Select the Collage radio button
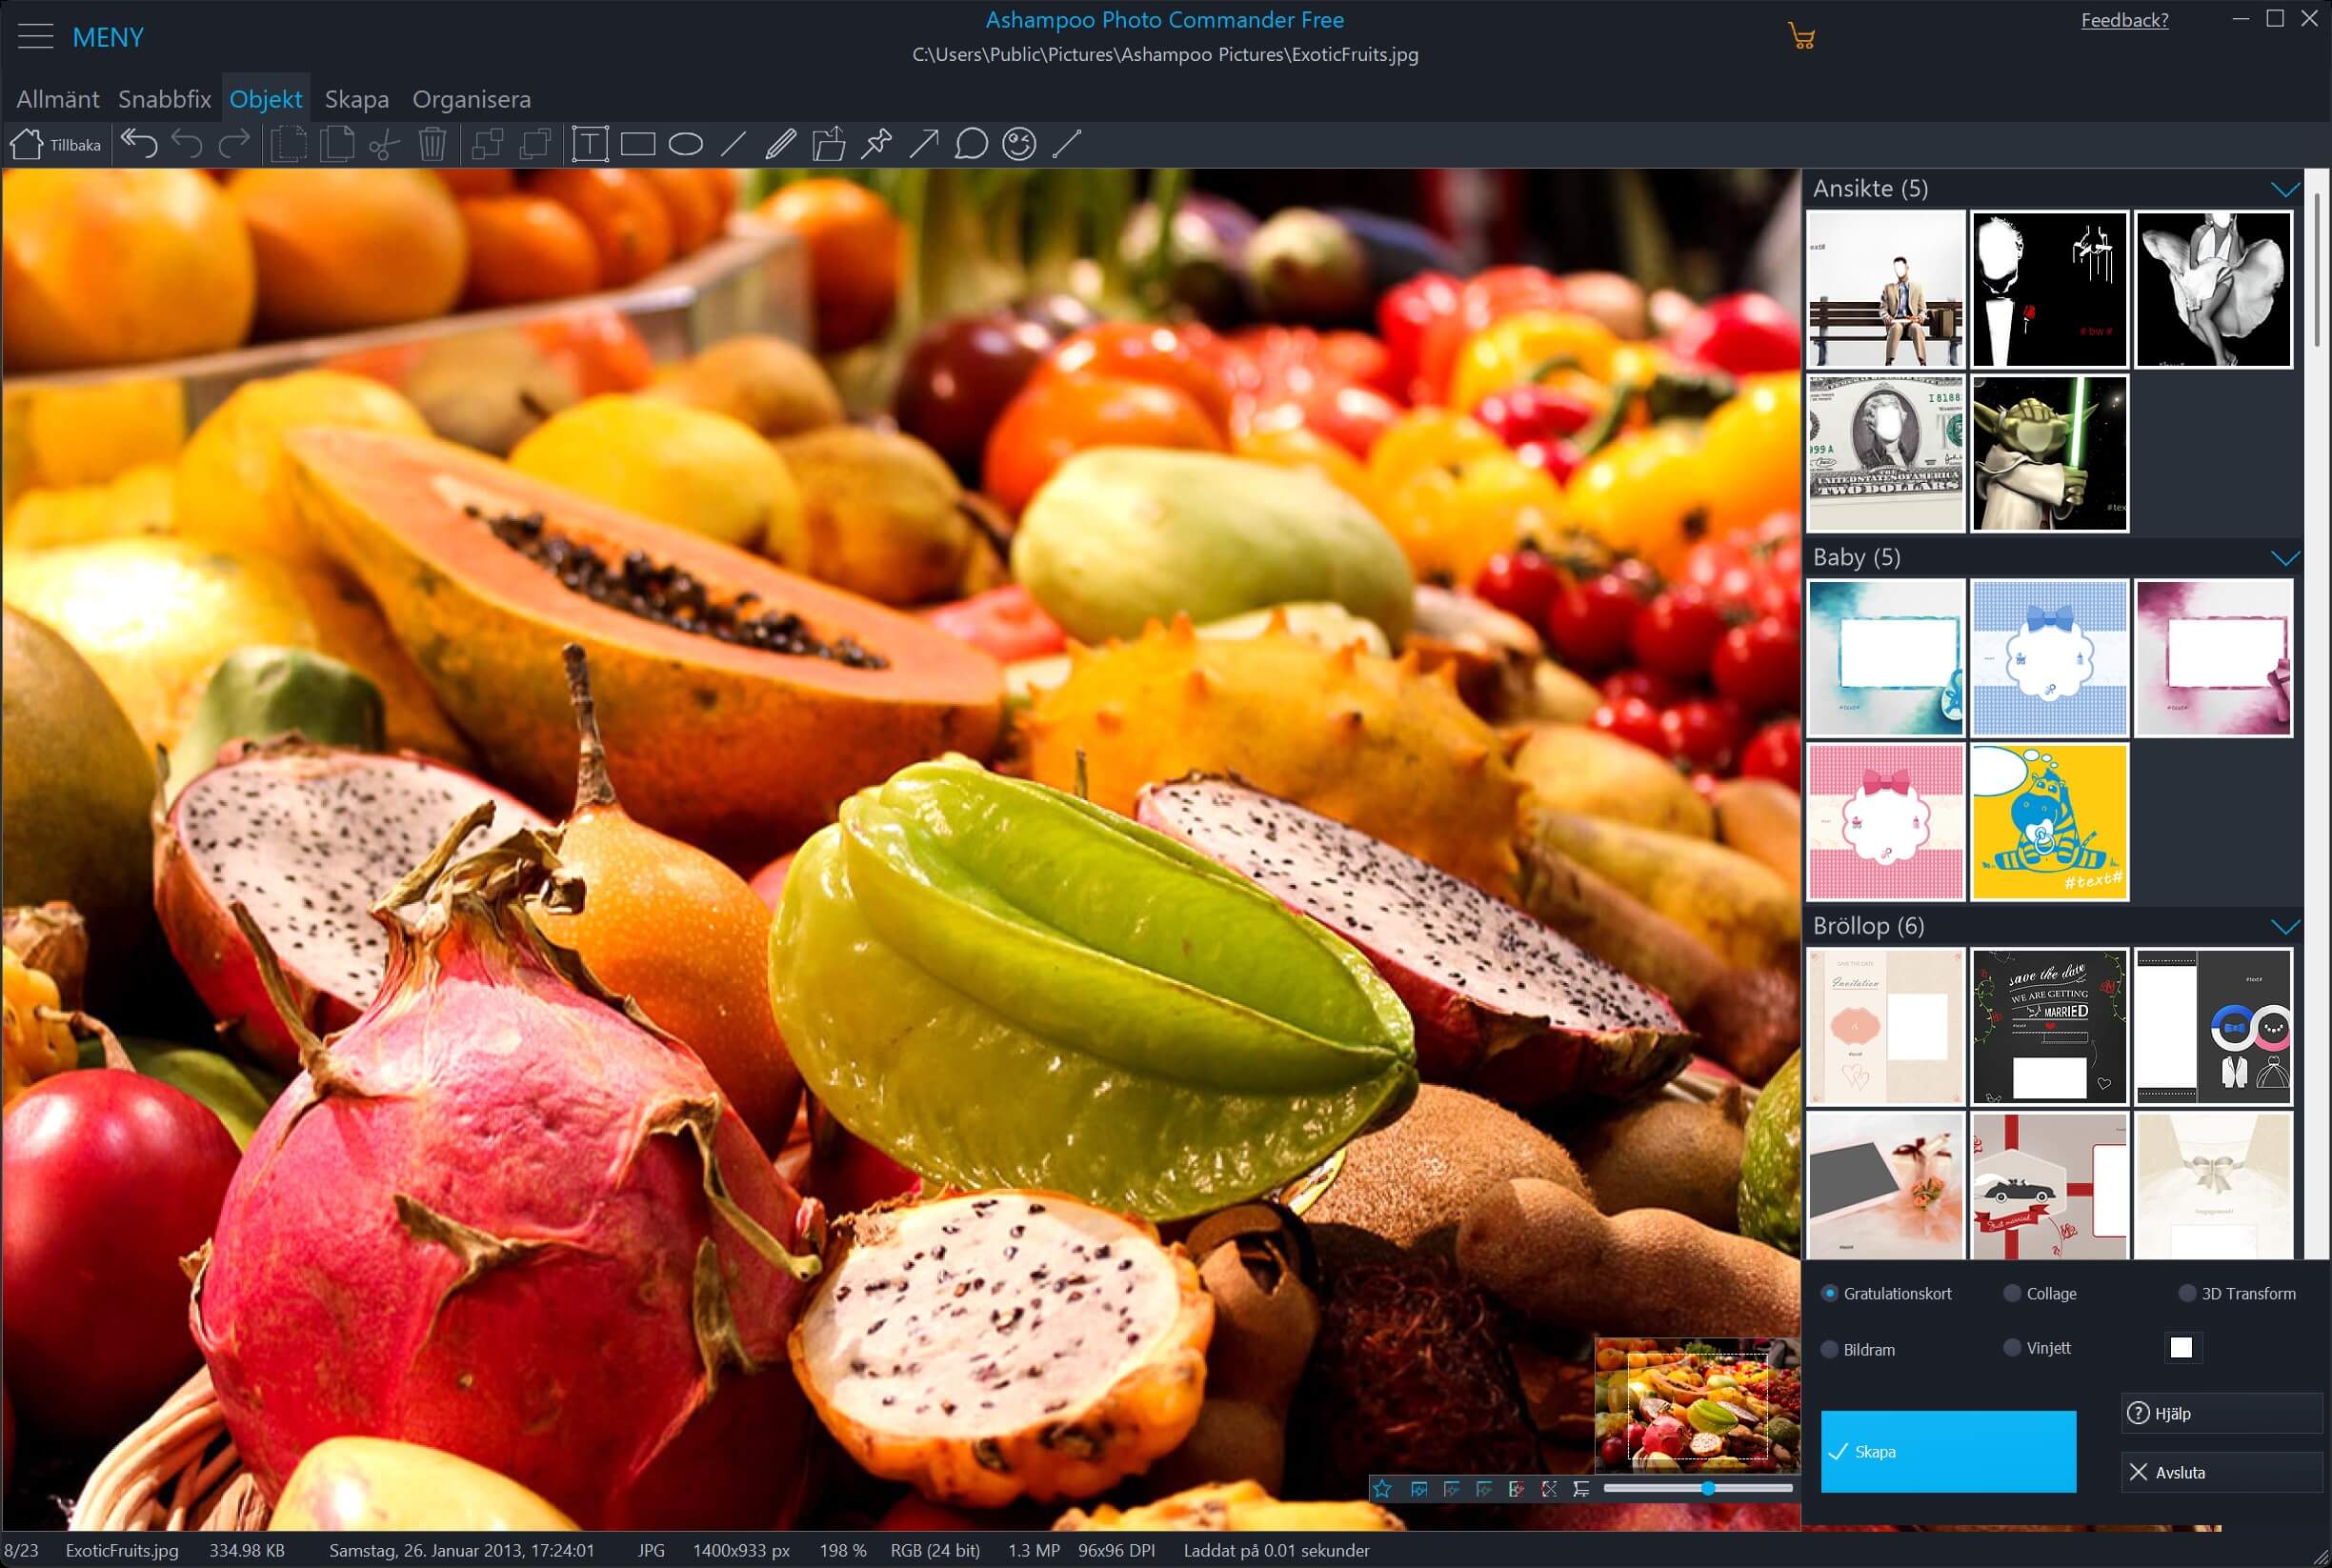The image size is (2332, 1568). pyautogui.click(x=2012, y=1293)
